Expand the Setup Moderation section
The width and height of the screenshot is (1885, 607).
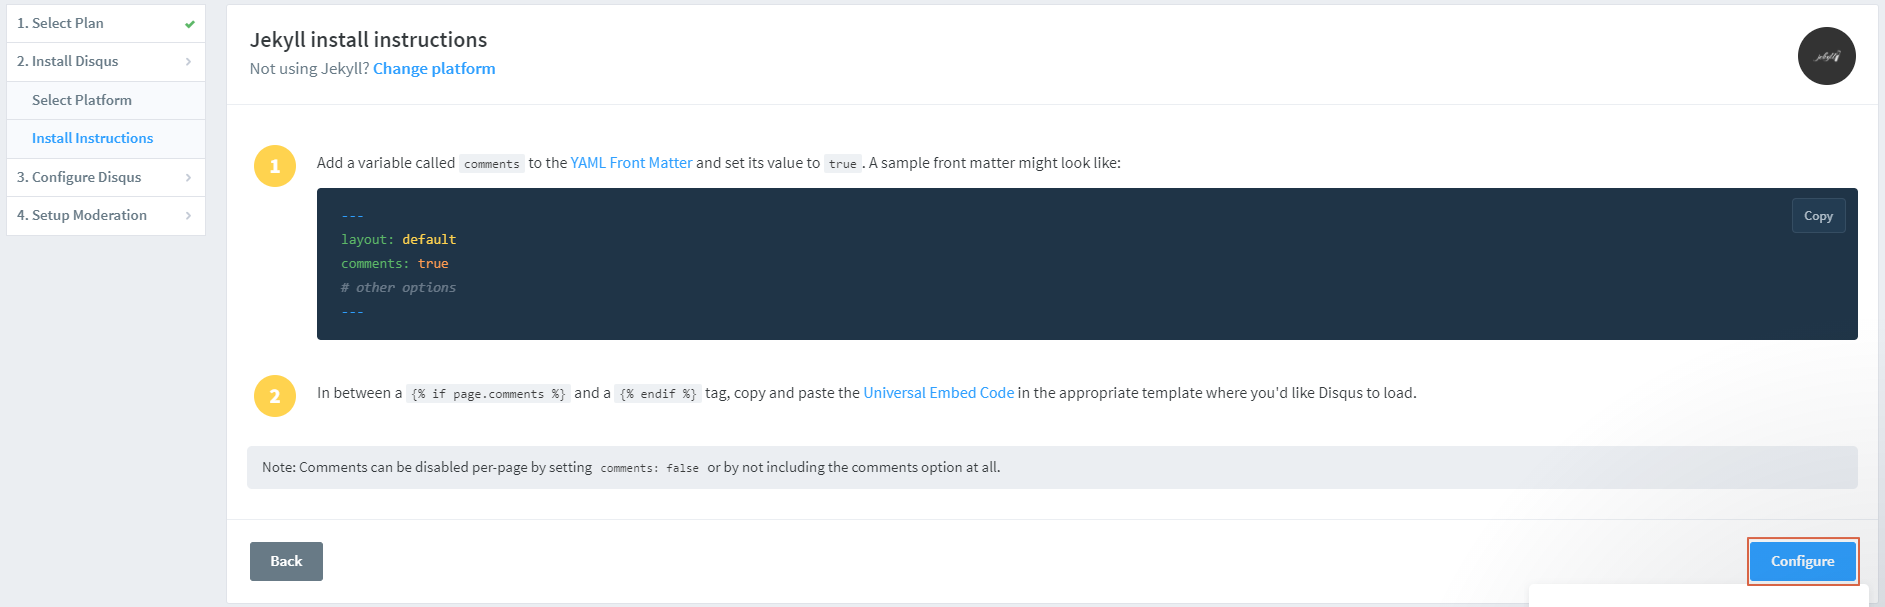click(x=105, y=215)
